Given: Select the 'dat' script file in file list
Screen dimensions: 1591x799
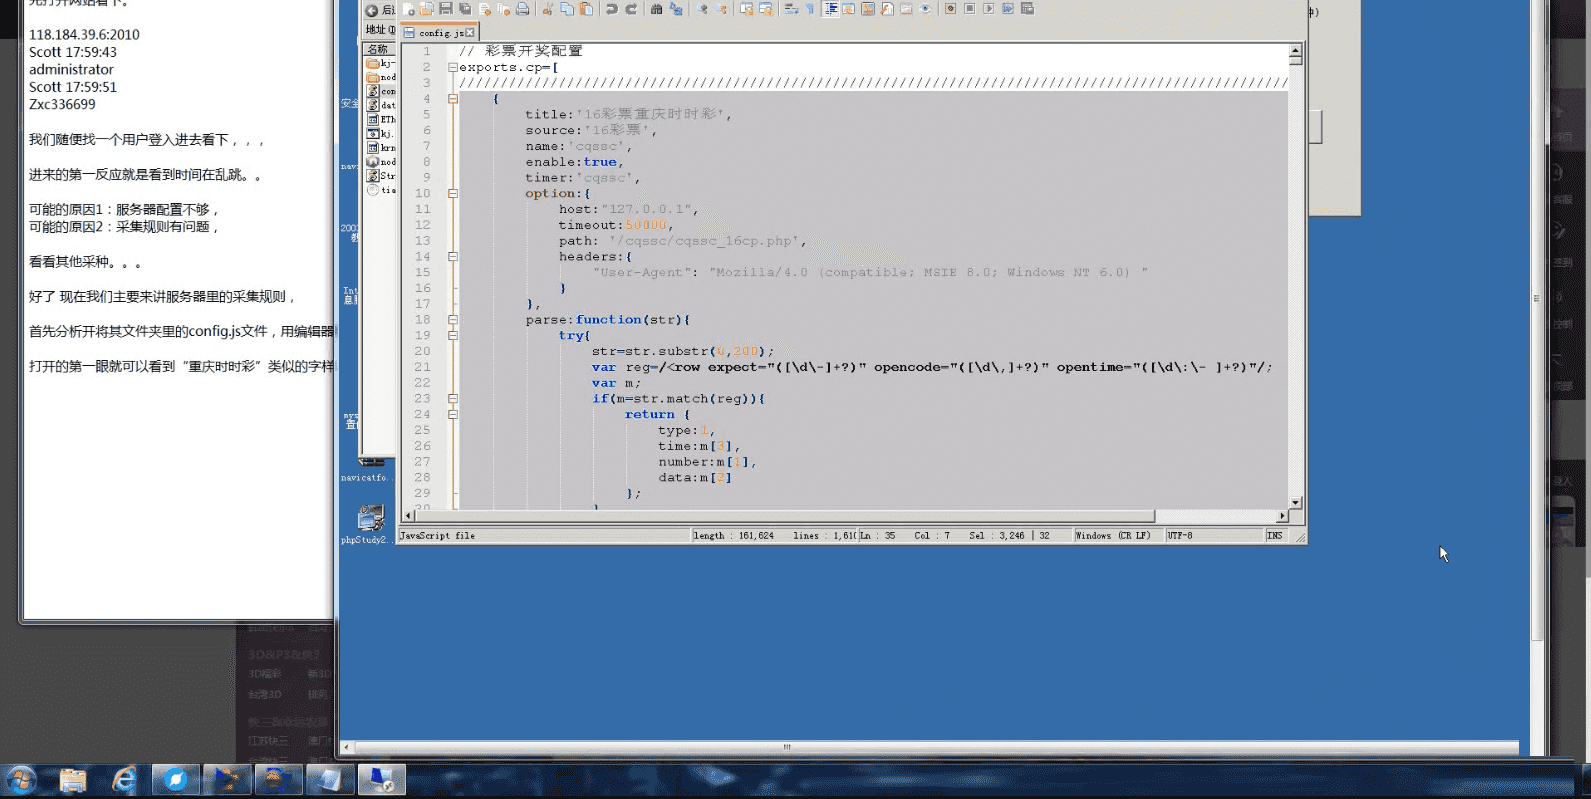Looking at the screenshot, I should [x=381, y=105].
